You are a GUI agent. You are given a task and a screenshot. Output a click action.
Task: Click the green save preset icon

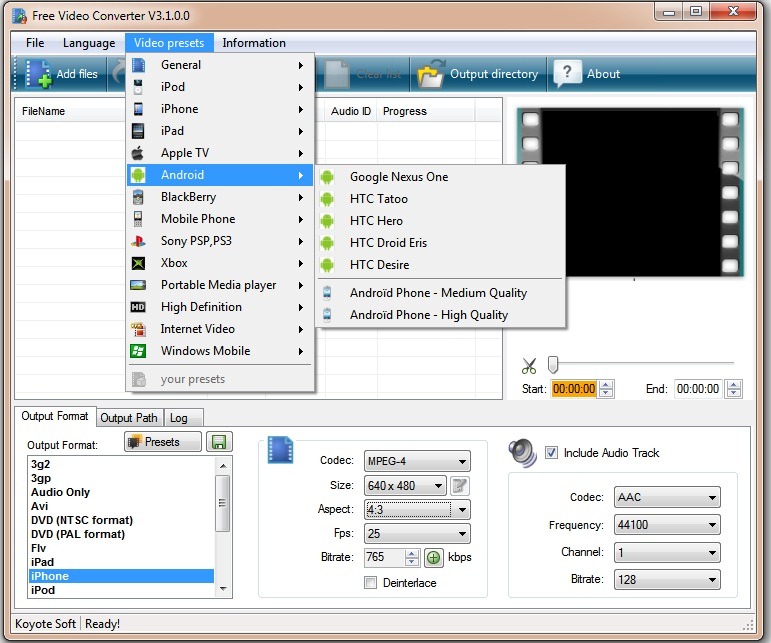click(219, 442)
